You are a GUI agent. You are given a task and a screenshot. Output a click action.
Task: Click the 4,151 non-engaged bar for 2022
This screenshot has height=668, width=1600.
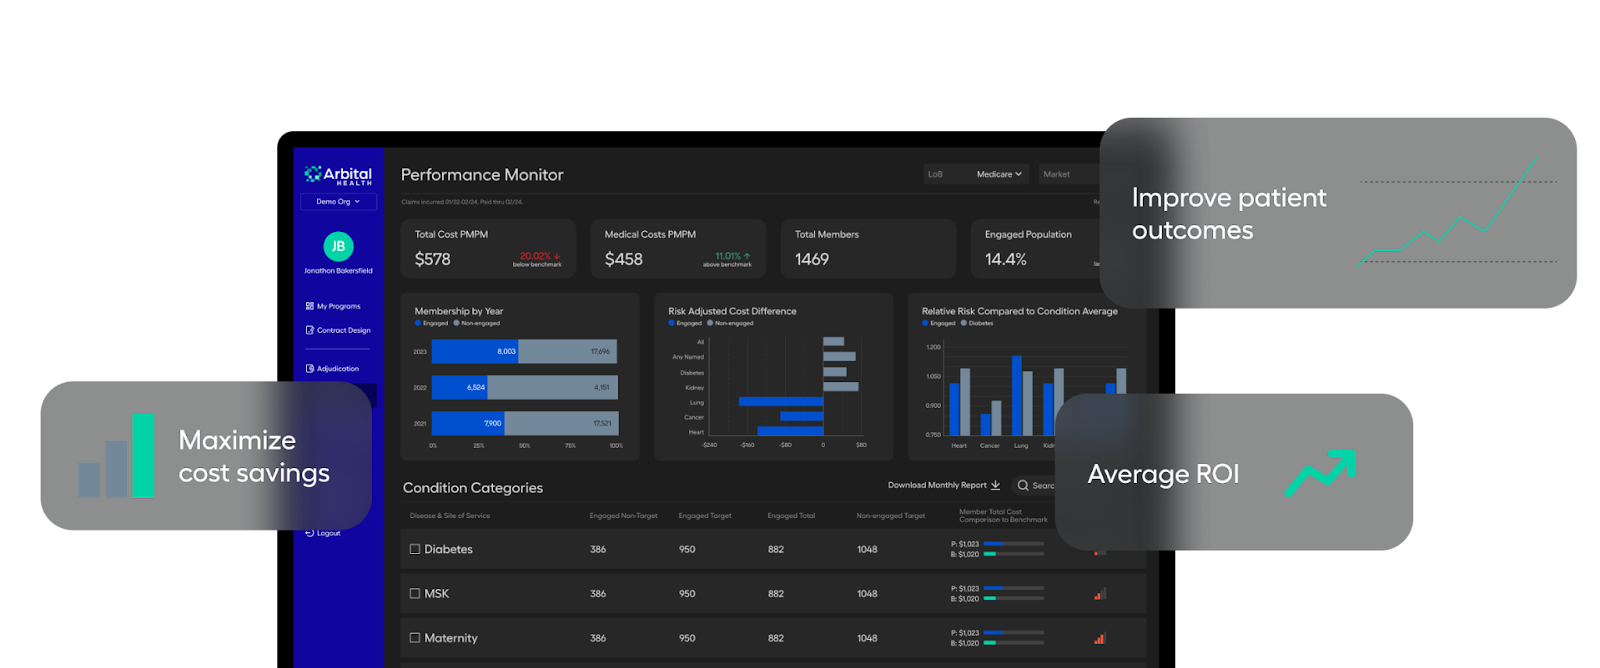tap(553, 387)
